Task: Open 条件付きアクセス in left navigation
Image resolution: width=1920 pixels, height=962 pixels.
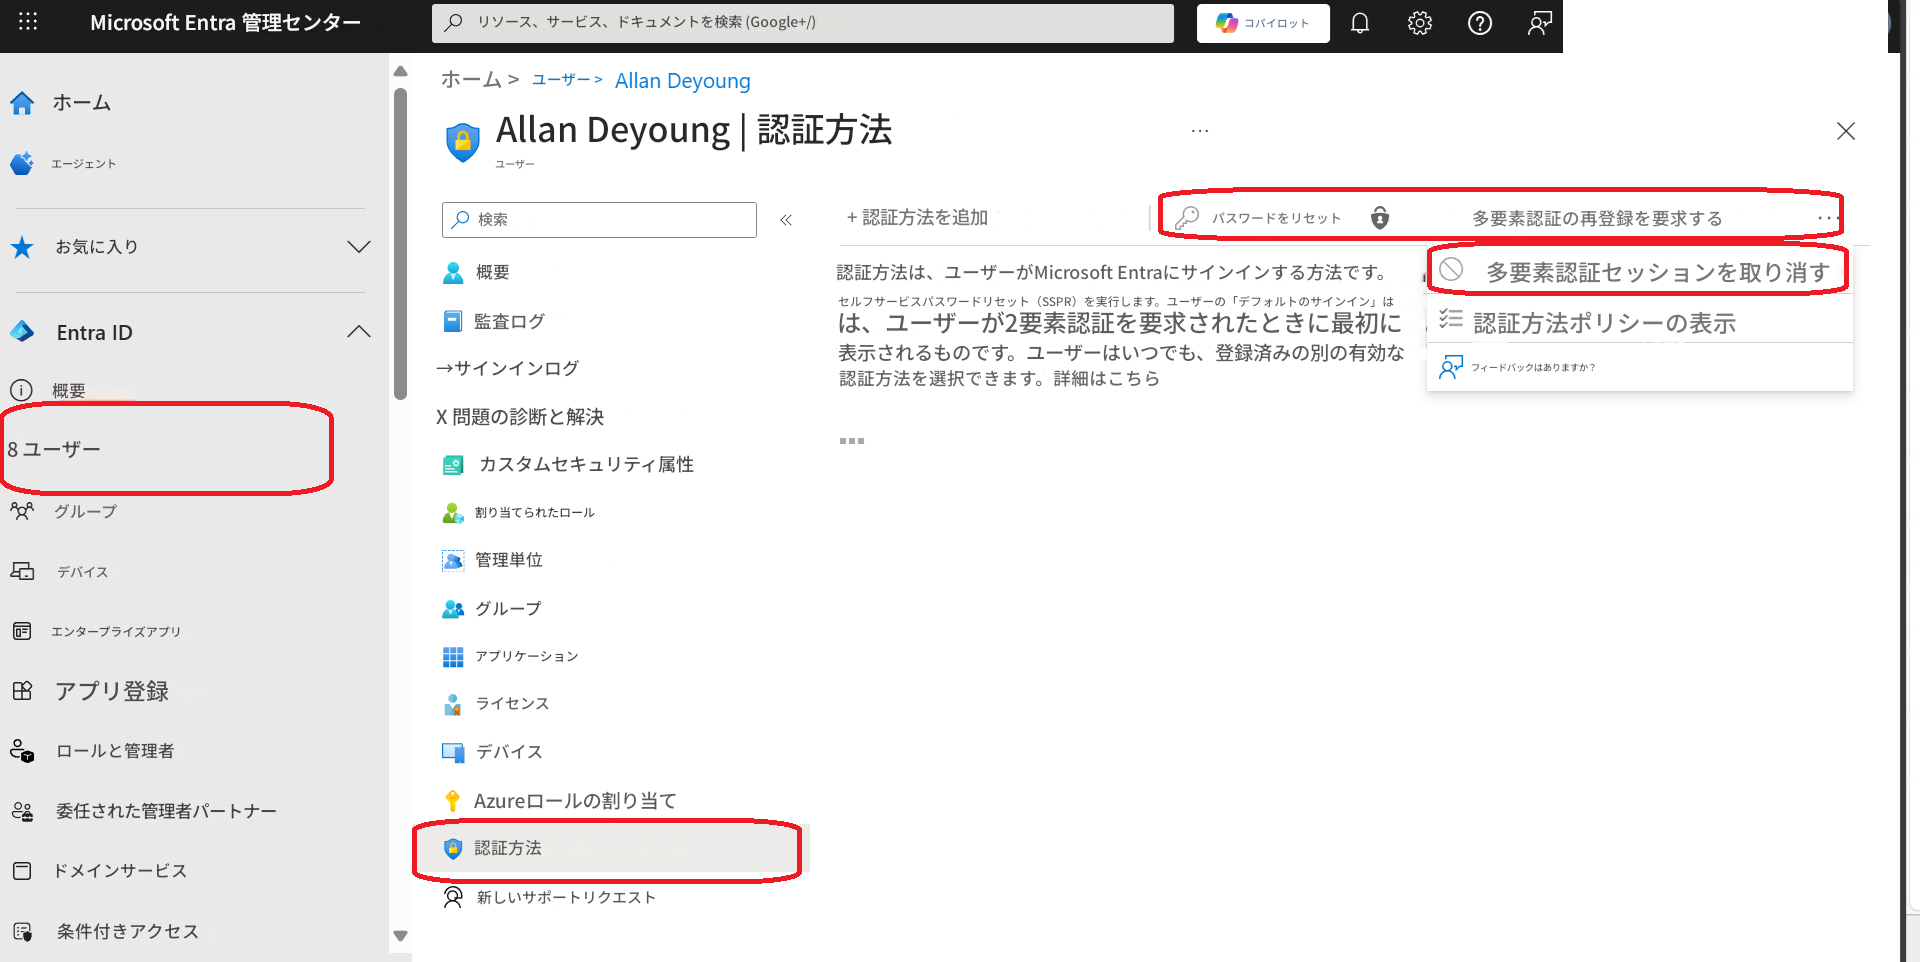Action: 127,931
